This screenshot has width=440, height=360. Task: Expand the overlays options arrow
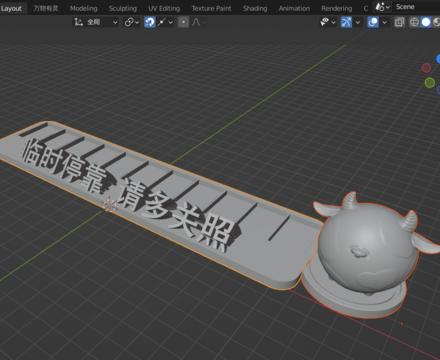click(x=385, y=22)
